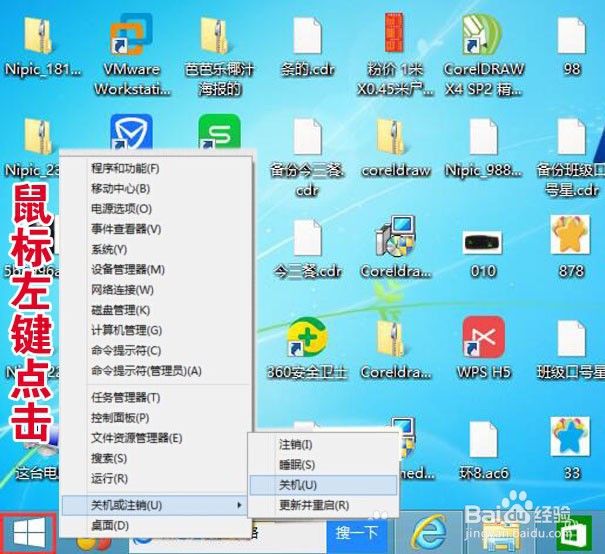Open the Windows Store taskbar icon
The image size is (605, 554).
[573, 534]
